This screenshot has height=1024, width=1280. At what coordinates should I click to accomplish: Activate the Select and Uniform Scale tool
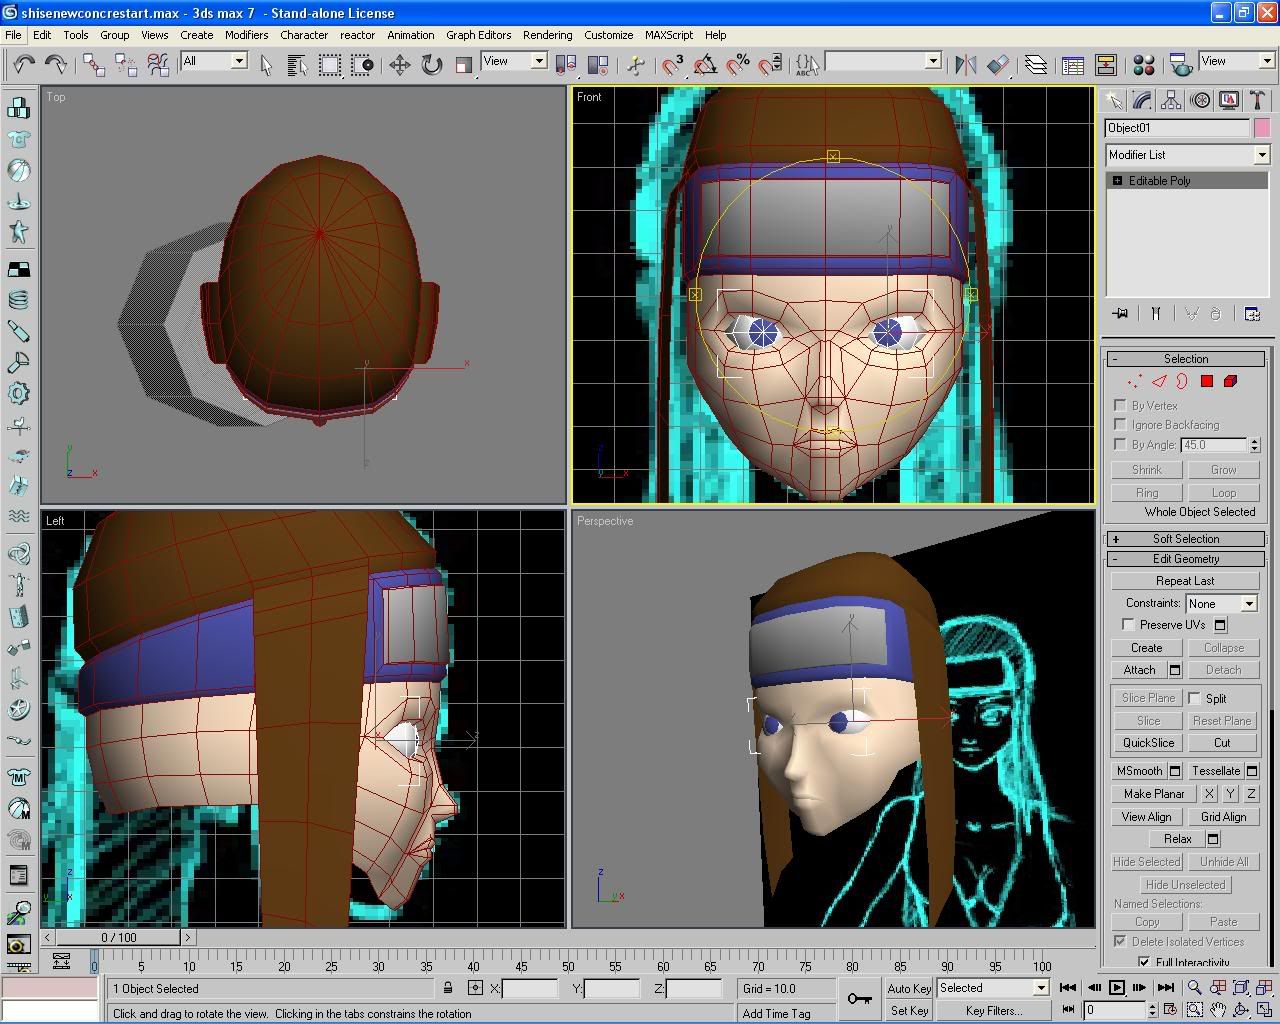pyautogui.click(x=463, y=65)
